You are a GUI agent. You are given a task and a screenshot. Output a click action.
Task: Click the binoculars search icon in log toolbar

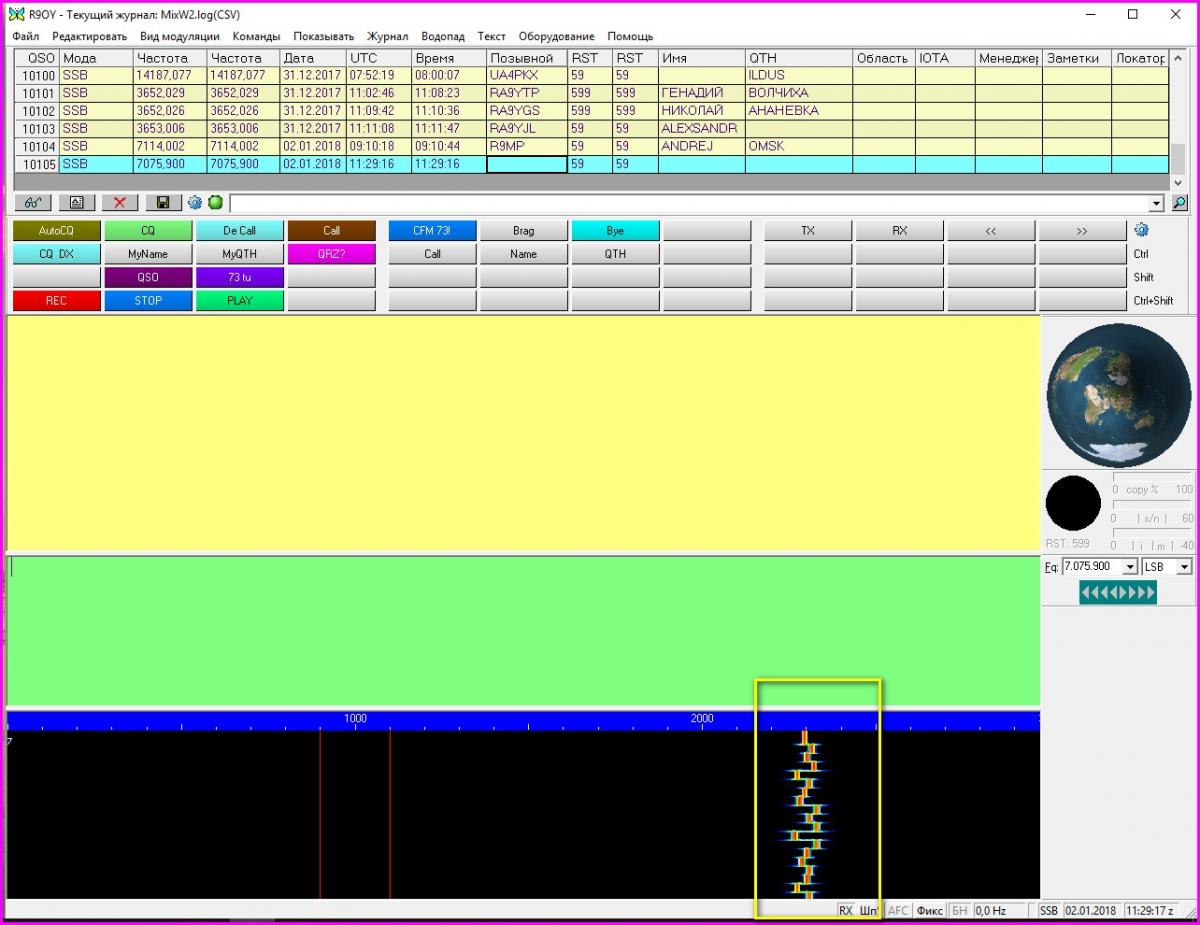32,202
